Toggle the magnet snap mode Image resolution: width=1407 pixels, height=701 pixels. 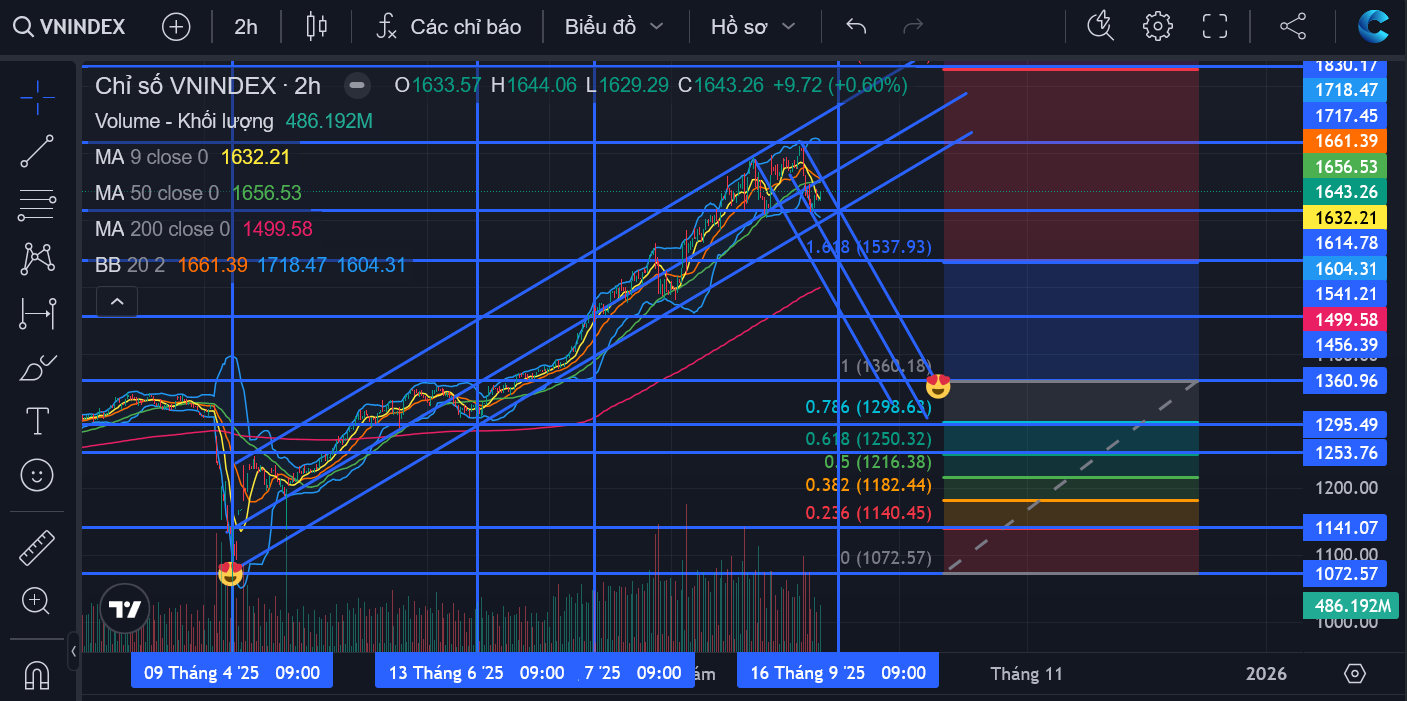[37, 675]
